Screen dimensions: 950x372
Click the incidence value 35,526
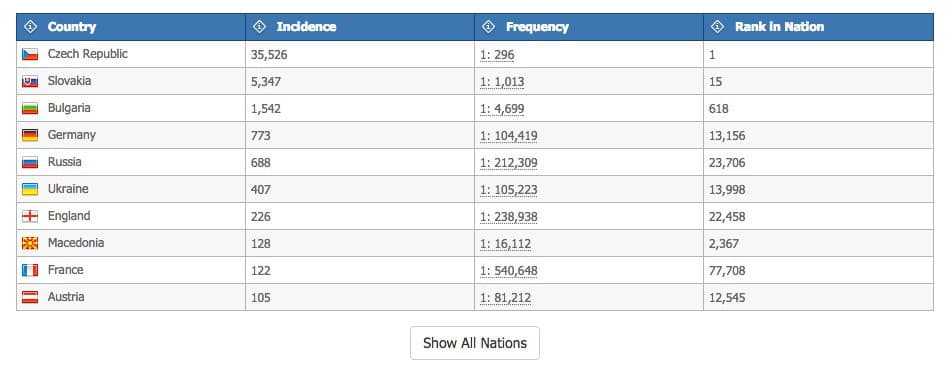(x=269, y=55)
